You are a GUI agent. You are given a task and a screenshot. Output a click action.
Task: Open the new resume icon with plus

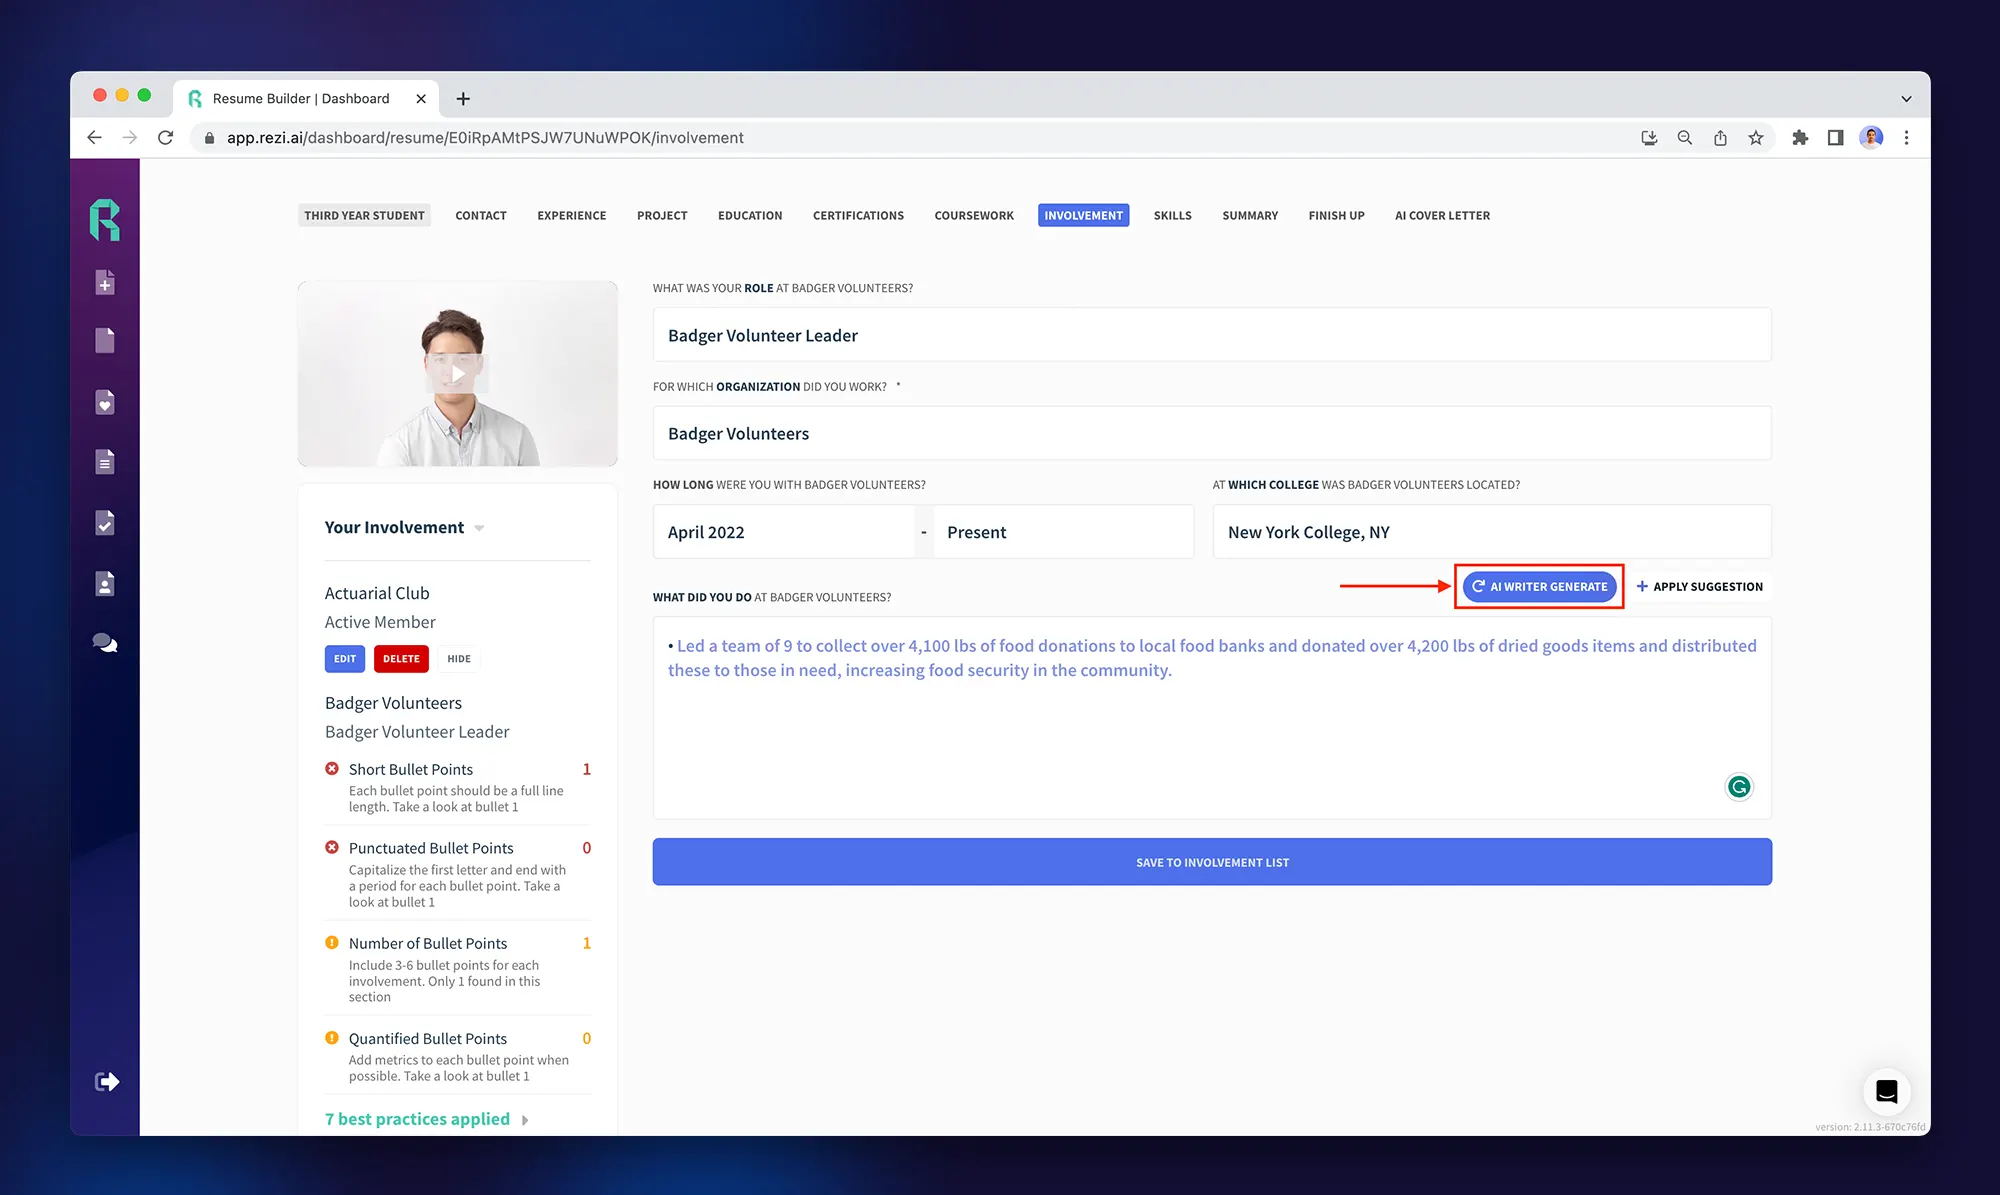[105, 283]
